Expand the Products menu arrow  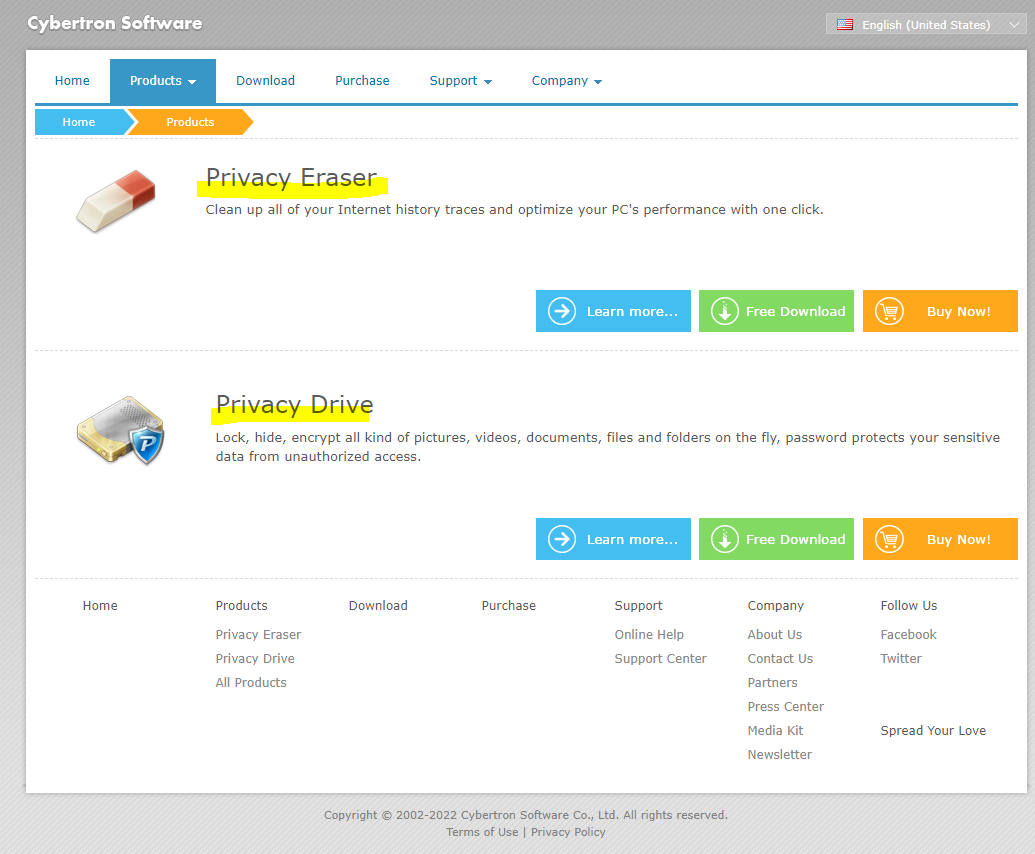(x=192, y=82)
